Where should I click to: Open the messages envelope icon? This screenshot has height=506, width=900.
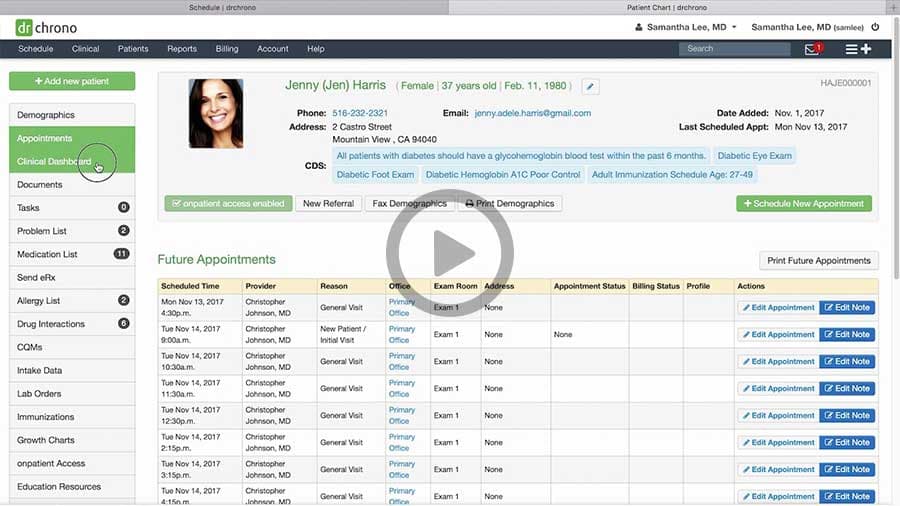point(812,49)
